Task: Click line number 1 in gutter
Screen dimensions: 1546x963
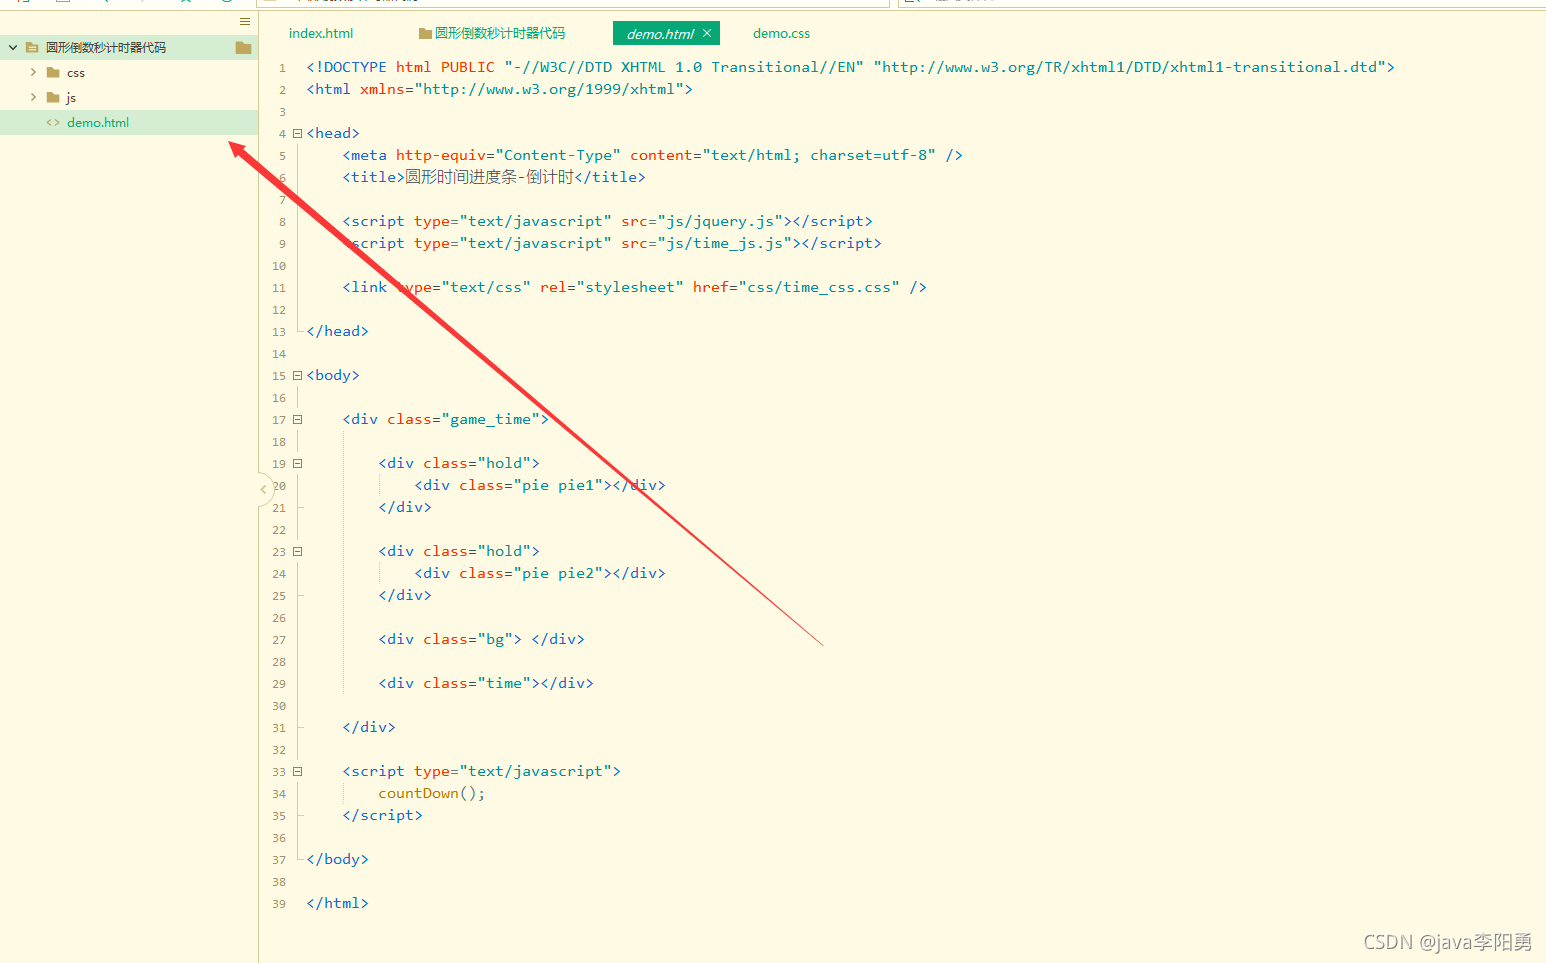Action: click(283, 68)
